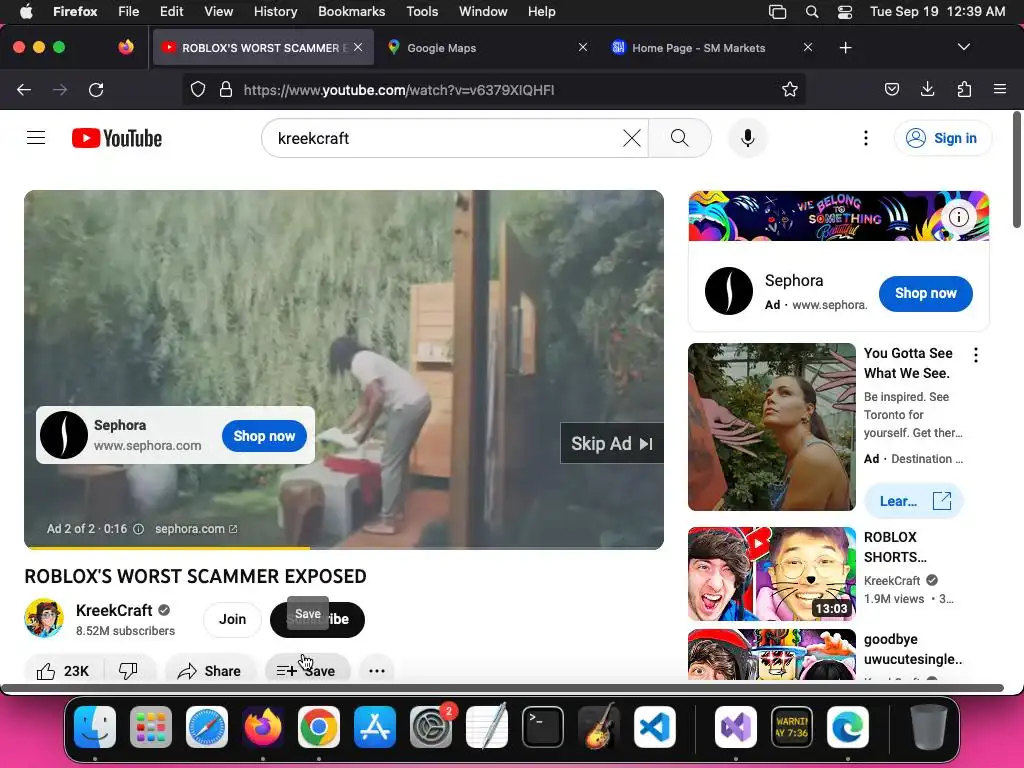Open ad info icon on Sephora banner
Viewport: 1024px width, 768px height.
click(x=959, y=217)
